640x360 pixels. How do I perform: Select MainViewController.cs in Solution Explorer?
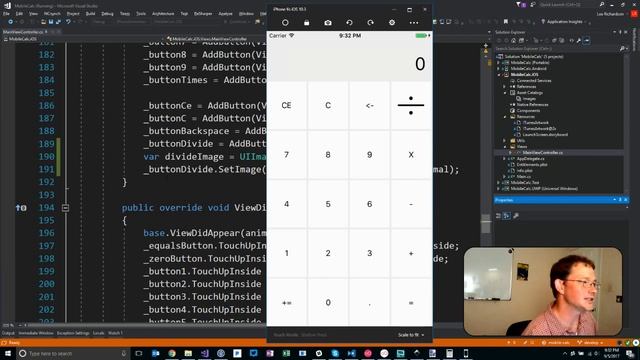(x=542, y=153)
